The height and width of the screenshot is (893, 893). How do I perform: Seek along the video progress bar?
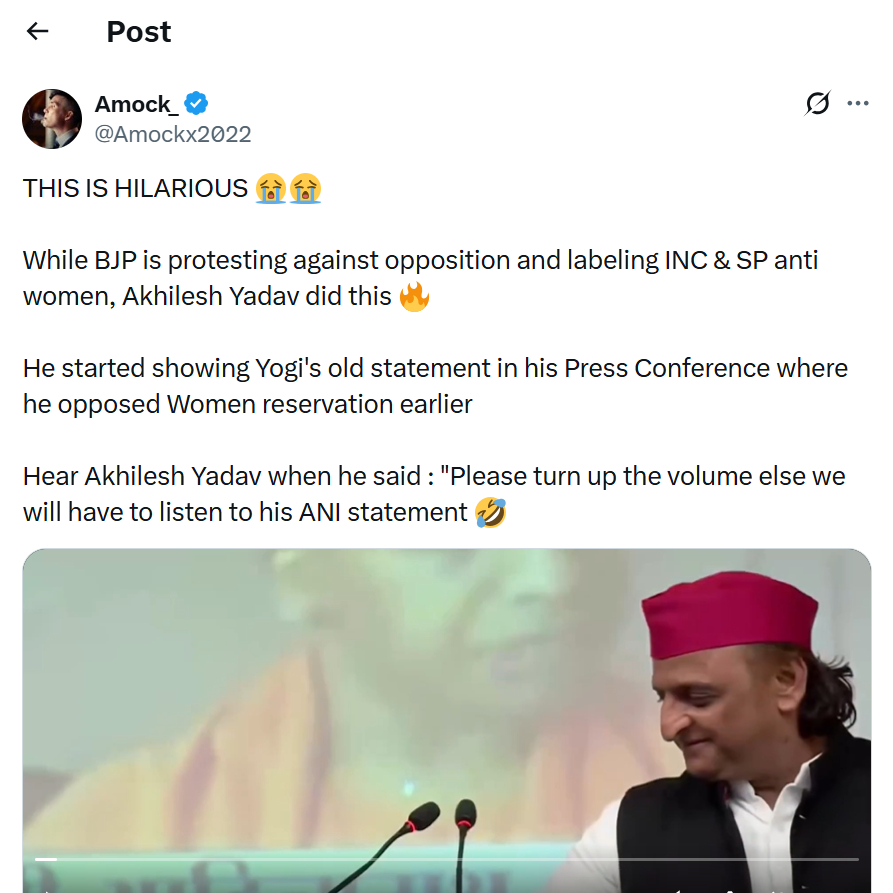pos(450,859)
